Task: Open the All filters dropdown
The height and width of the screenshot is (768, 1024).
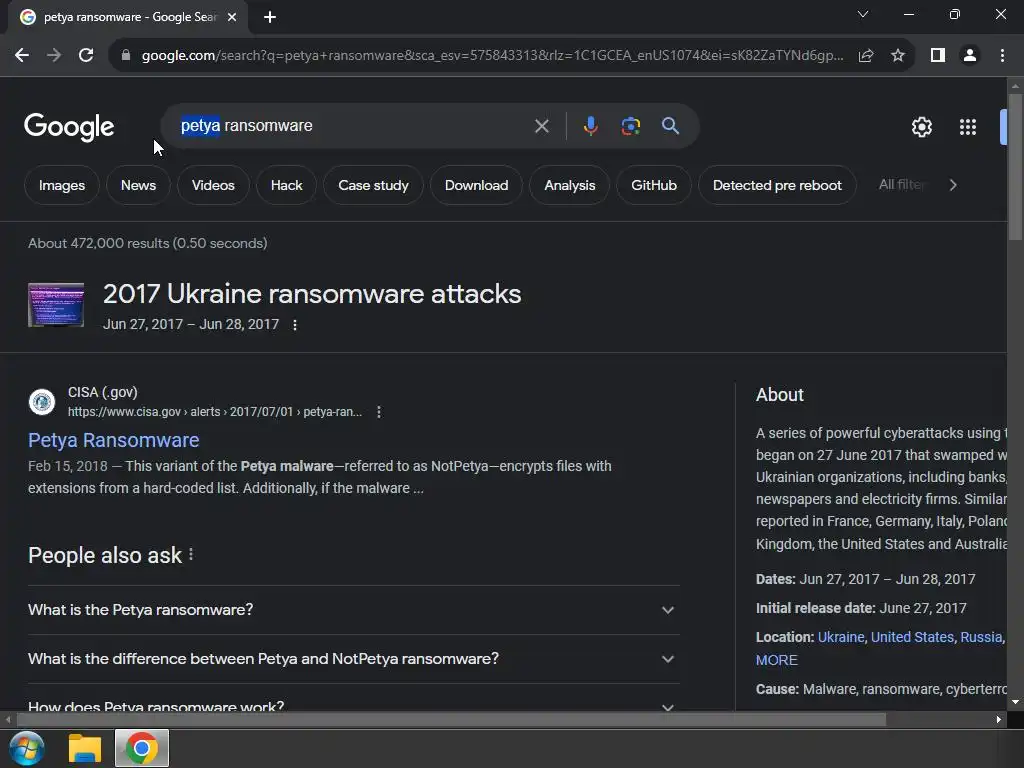Action: coord(901,185)
